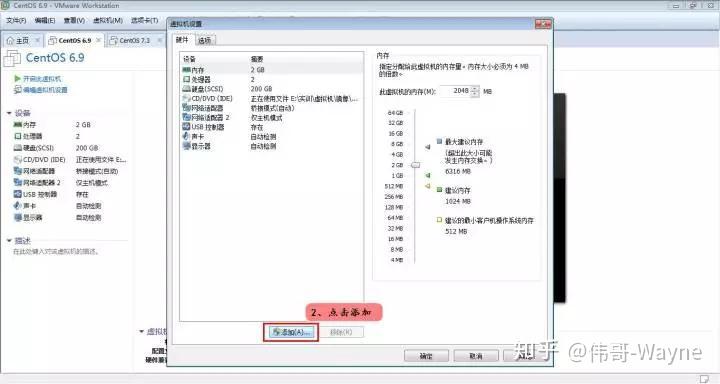Click the 编辑虚拟机设置 link icon
720x384 pixels.
click(17, 90)
